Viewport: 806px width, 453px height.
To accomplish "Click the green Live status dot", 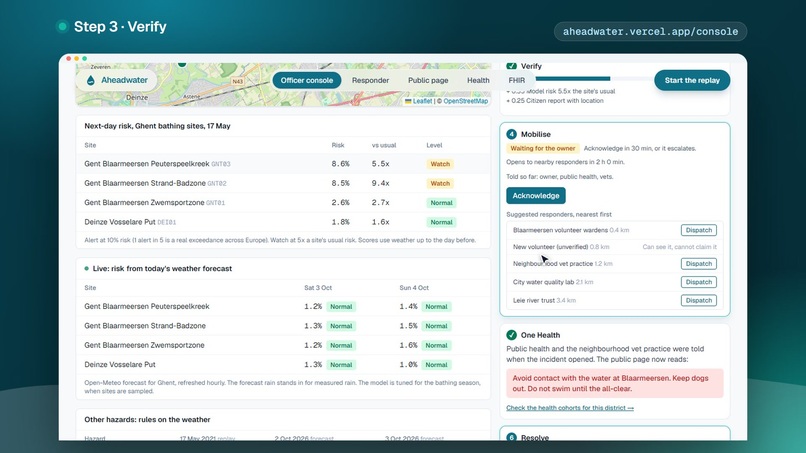I will point(86,268).
